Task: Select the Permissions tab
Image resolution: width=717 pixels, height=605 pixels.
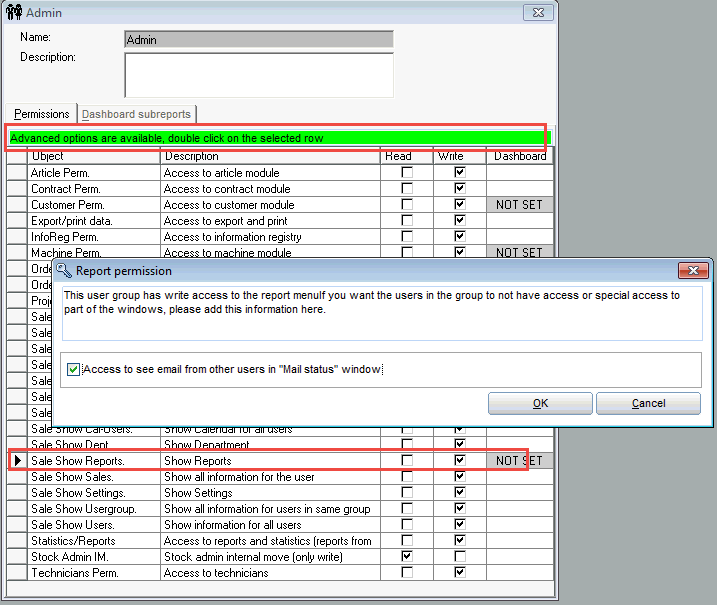Action: click(41, 114)
